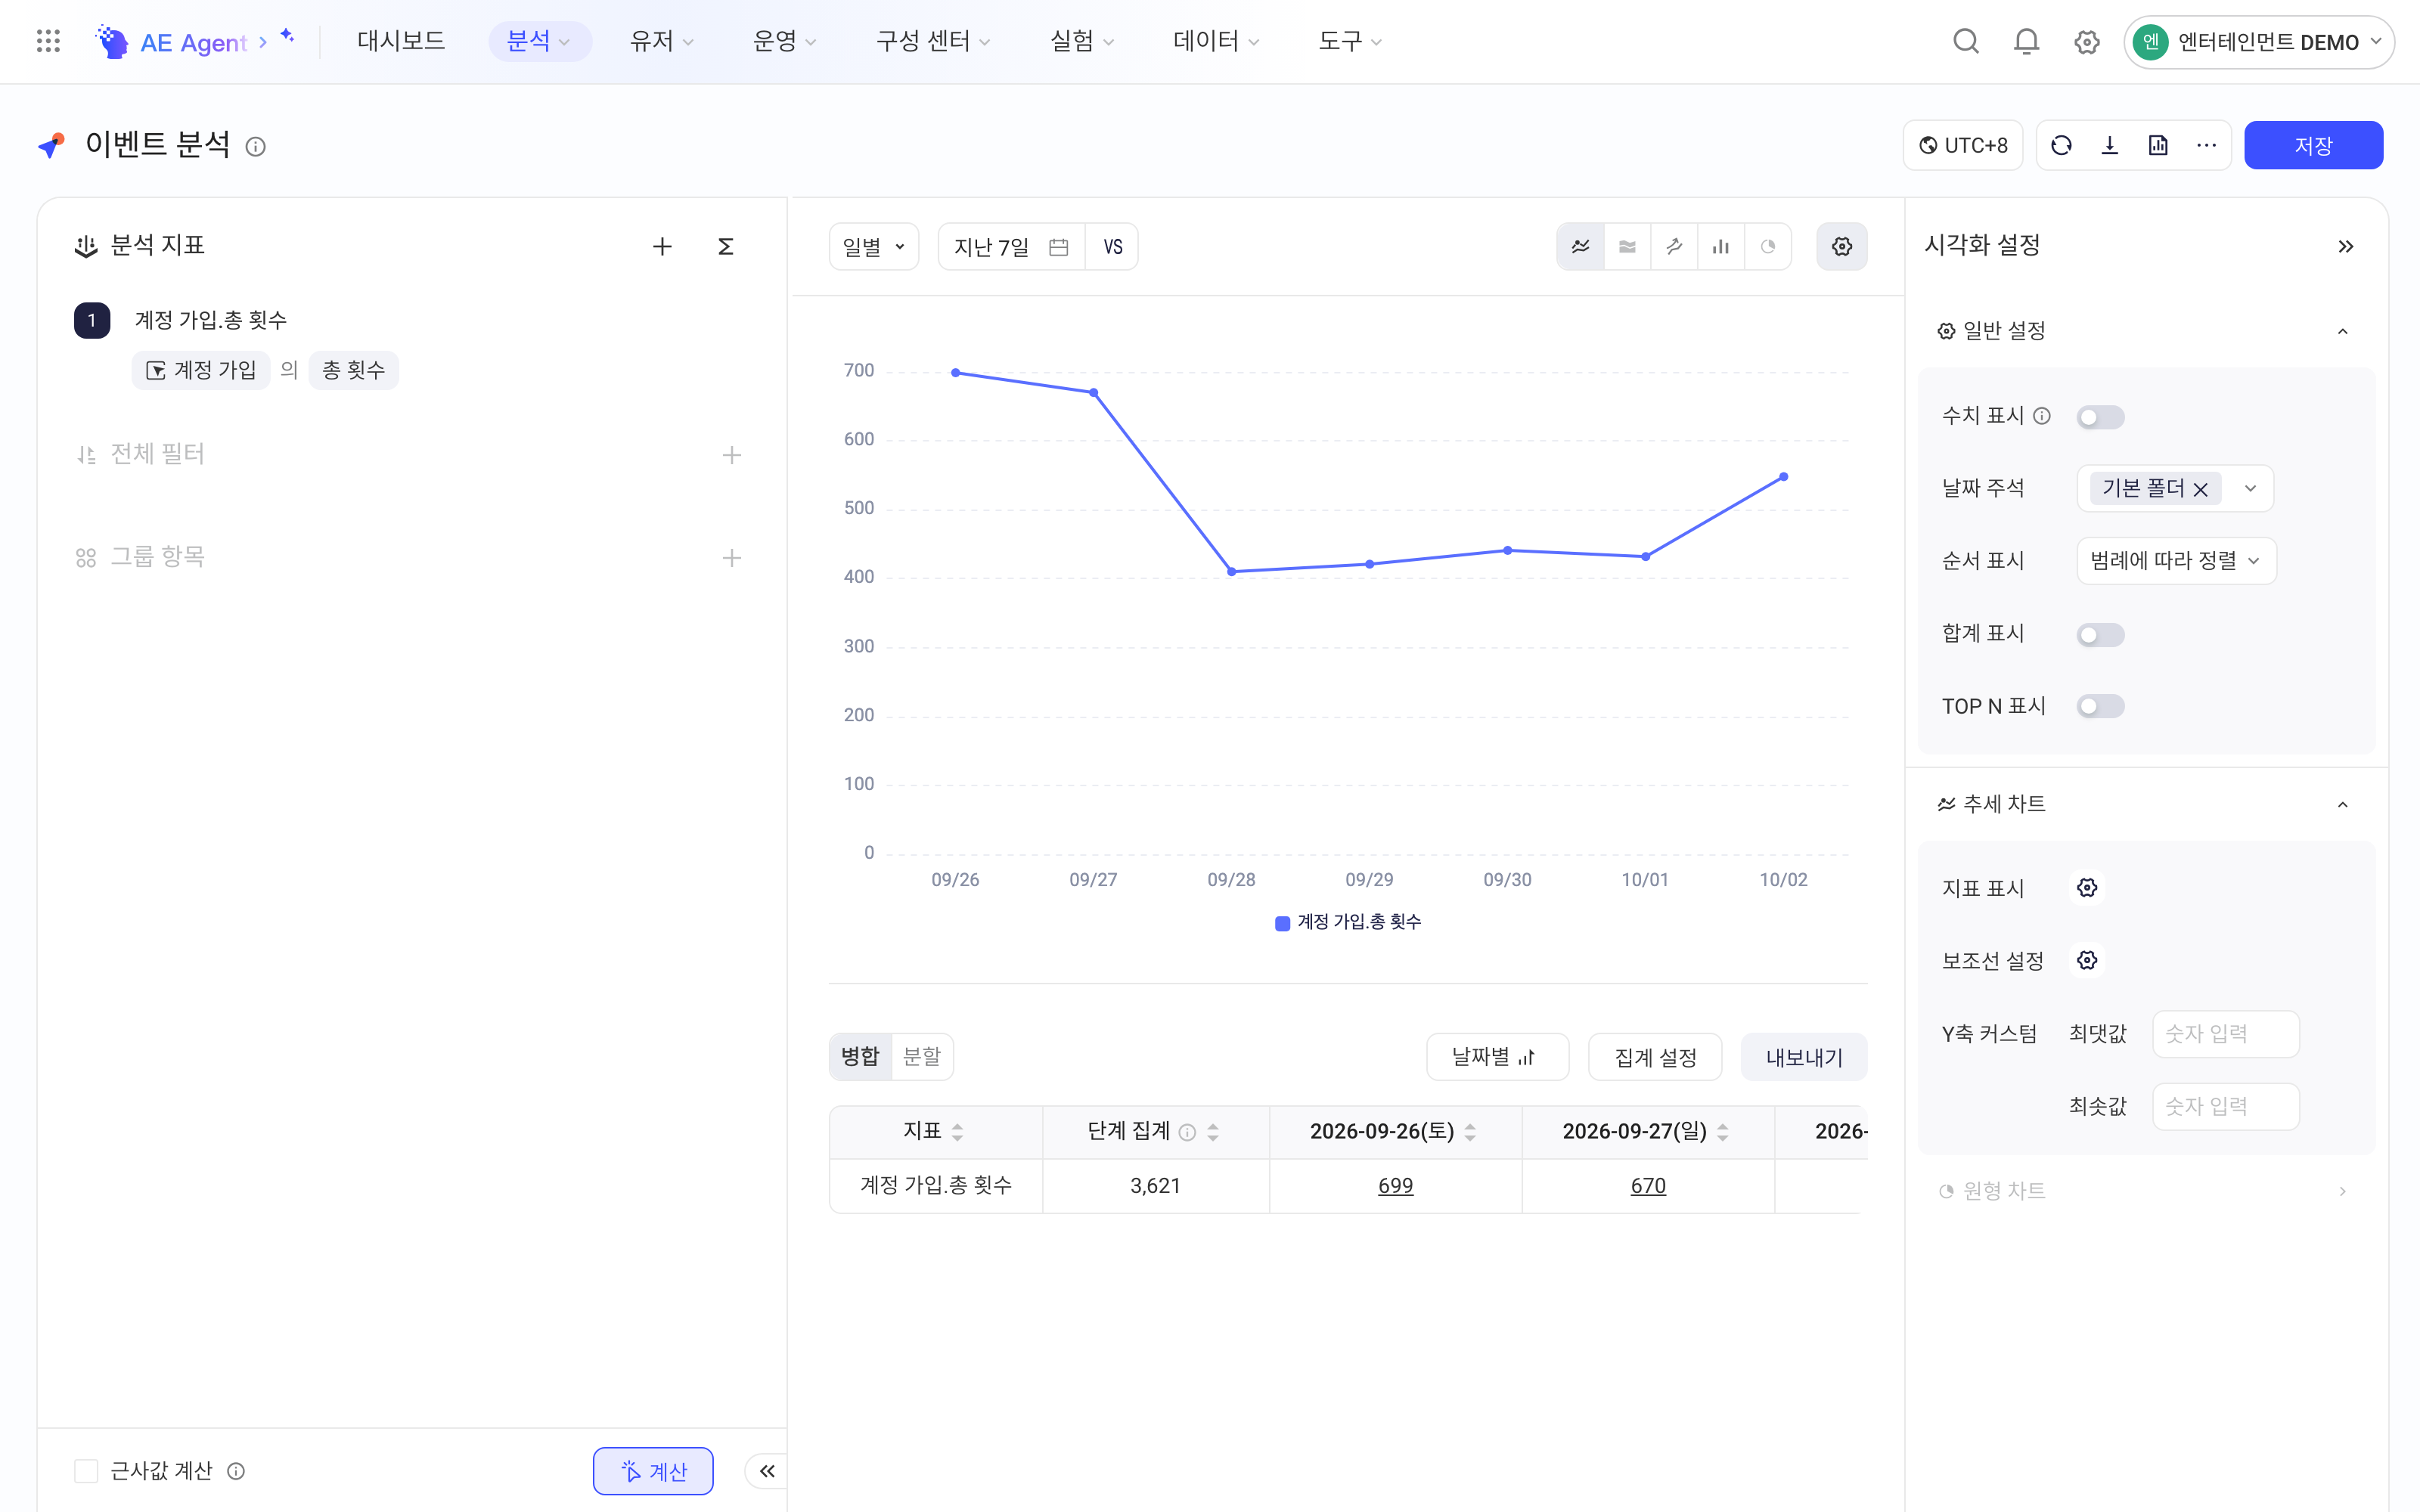Screen dimensions: 2420x1512
Task: Open the 유저 menu
Action: [661, 41]
